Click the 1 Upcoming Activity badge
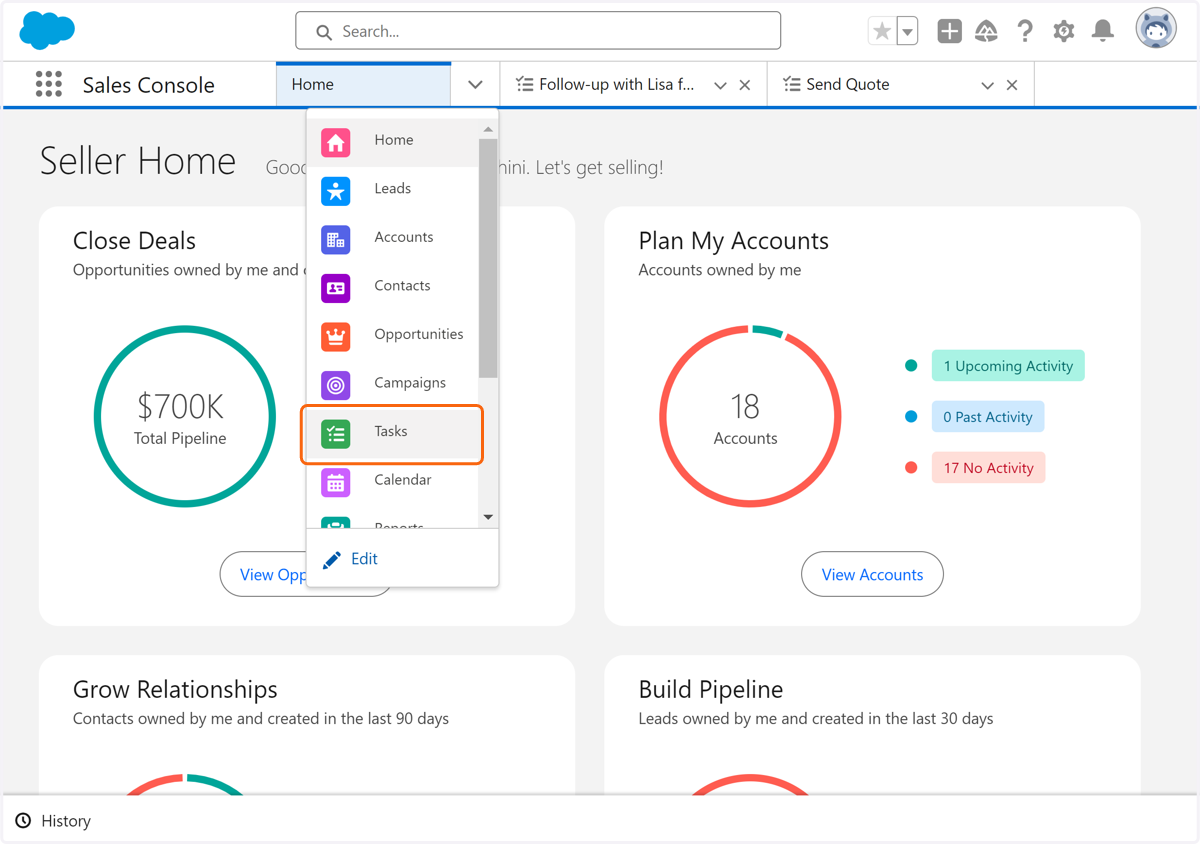Image resolution: width=1200 pixels, height=844 pixels. 1008,366
